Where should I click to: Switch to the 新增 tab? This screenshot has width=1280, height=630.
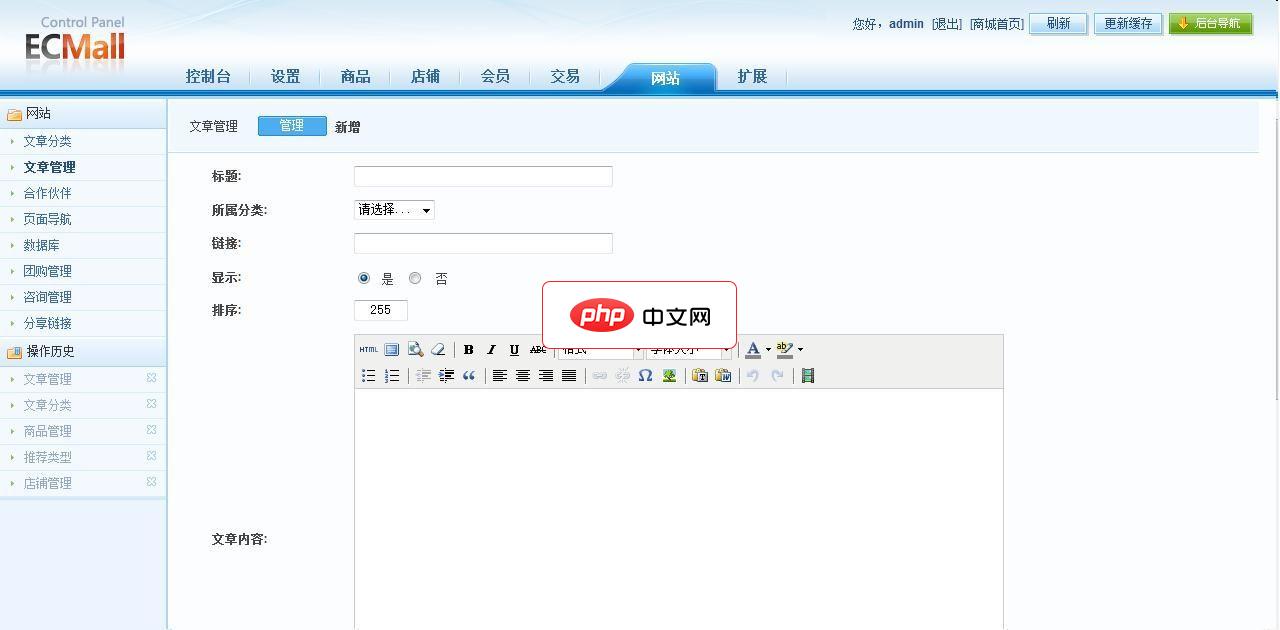(x=347, y=126)
